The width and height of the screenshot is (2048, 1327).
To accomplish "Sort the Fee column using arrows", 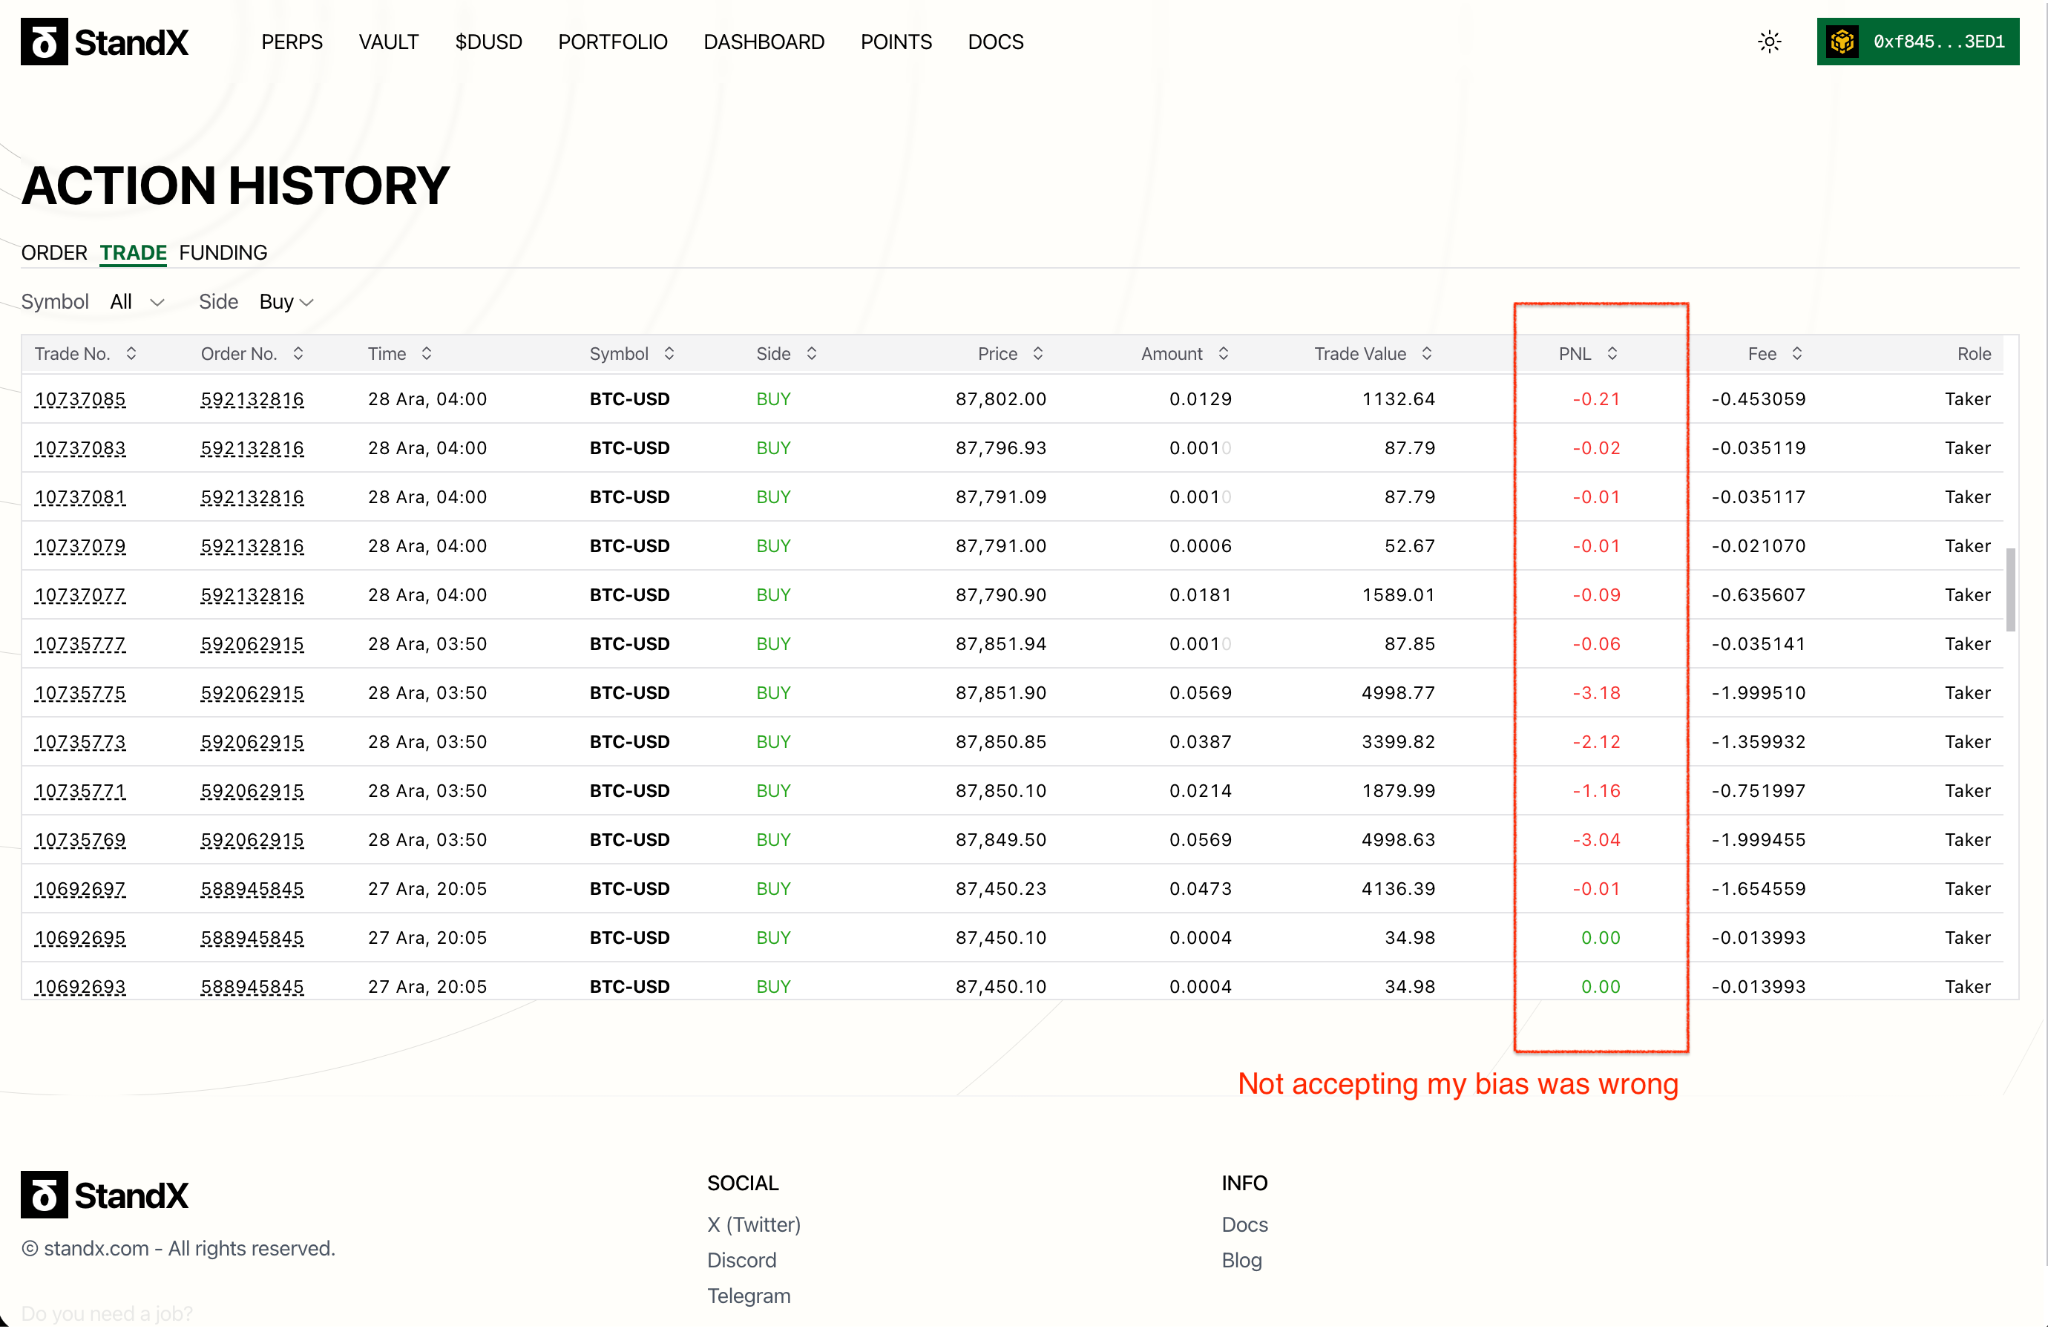I will (x=1797, y=354).
